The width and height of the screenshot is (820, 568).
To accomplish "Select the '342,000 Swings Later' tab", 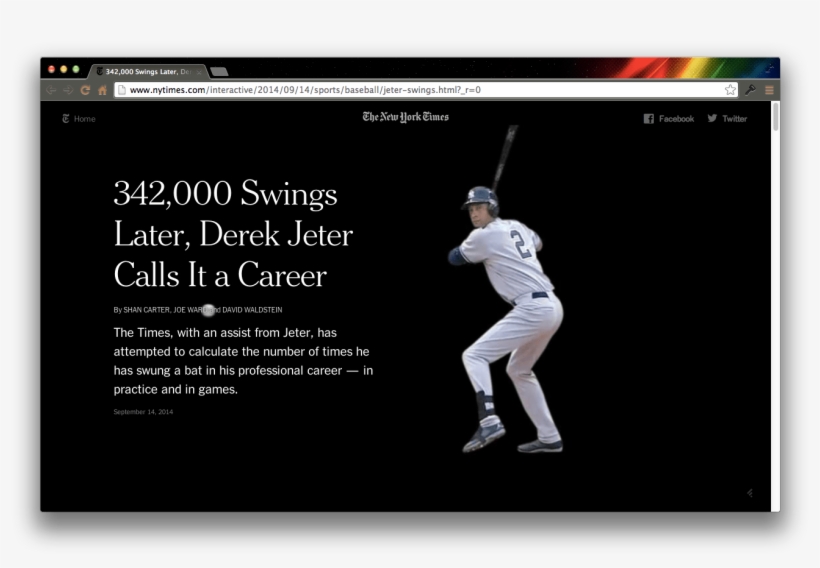I will (148, 72).
